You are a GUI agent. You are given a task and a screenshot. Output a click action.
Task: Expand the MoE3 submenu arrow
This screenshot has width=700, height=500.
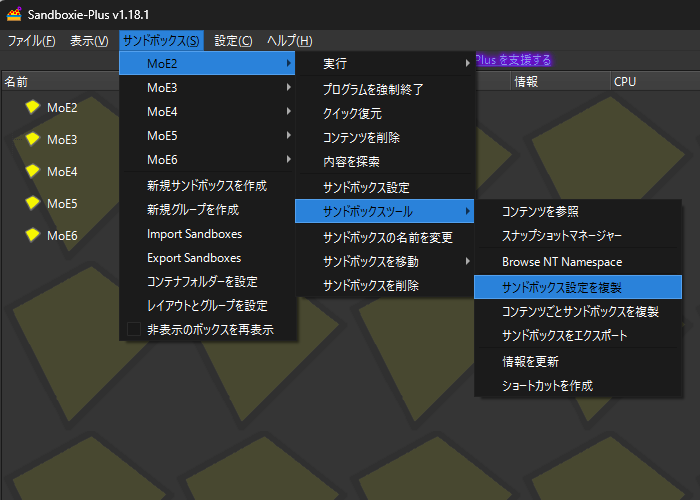[x=289, y=88]
